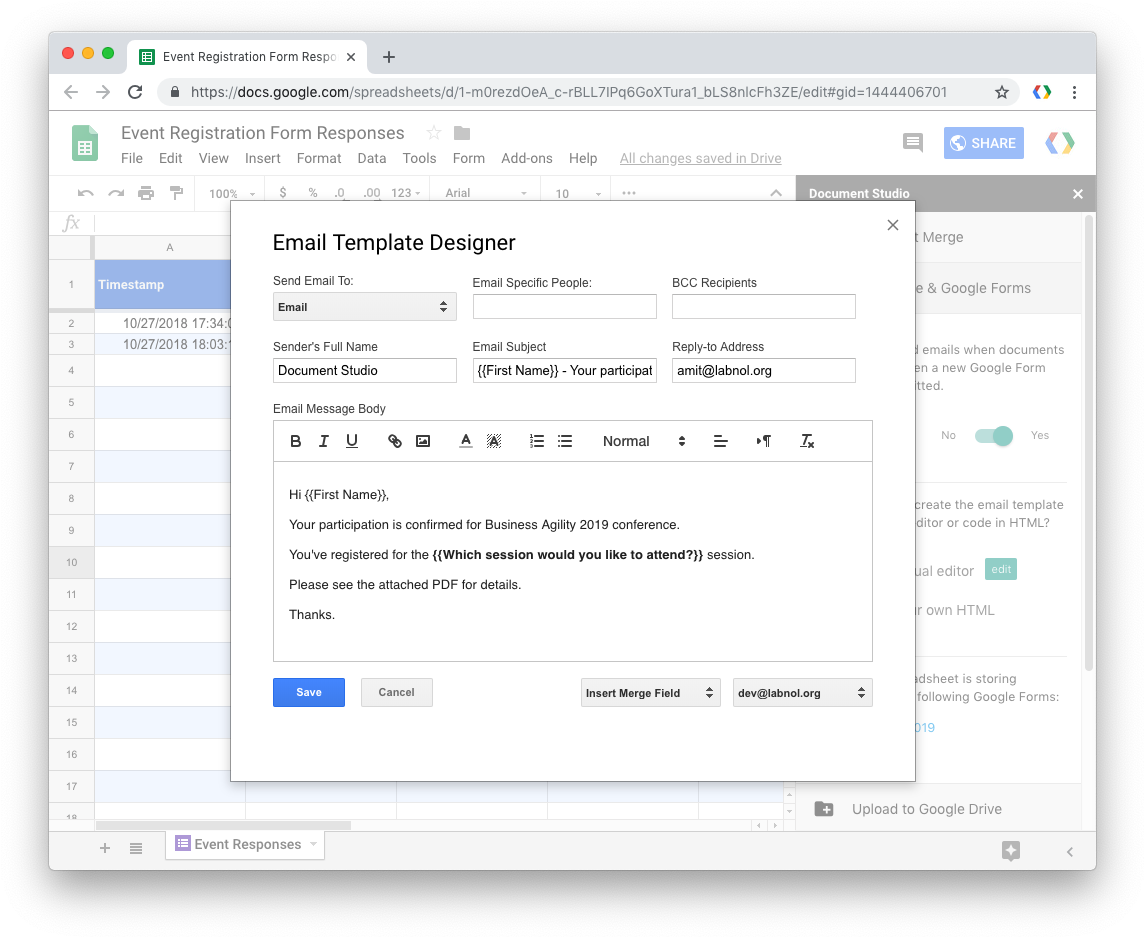1144x937 pixels.
Task: Open the text color picker
Action: [465, 440]
